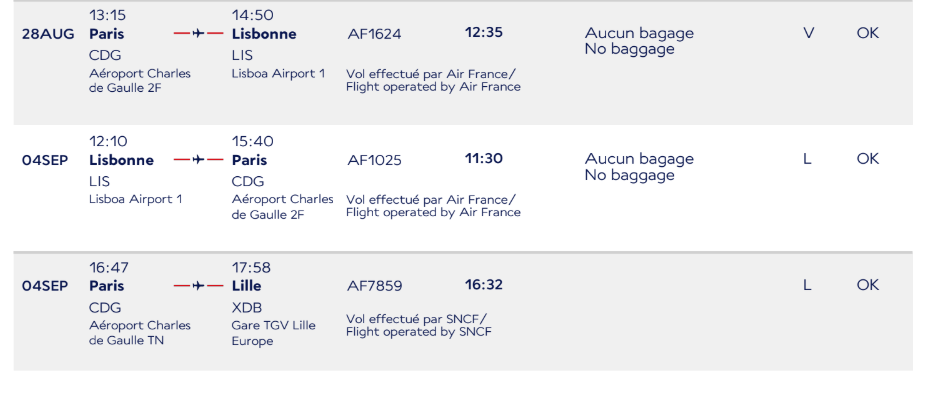Screen dimensions: 945x397
Task: Click the plane icon between Paris and Lisbonne
Action: pos(198,34)
